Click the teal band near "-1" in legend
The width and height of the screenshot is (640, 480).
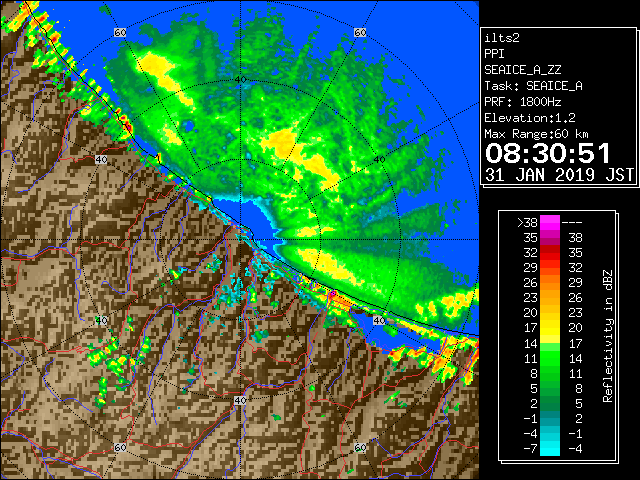coord(550,418)
